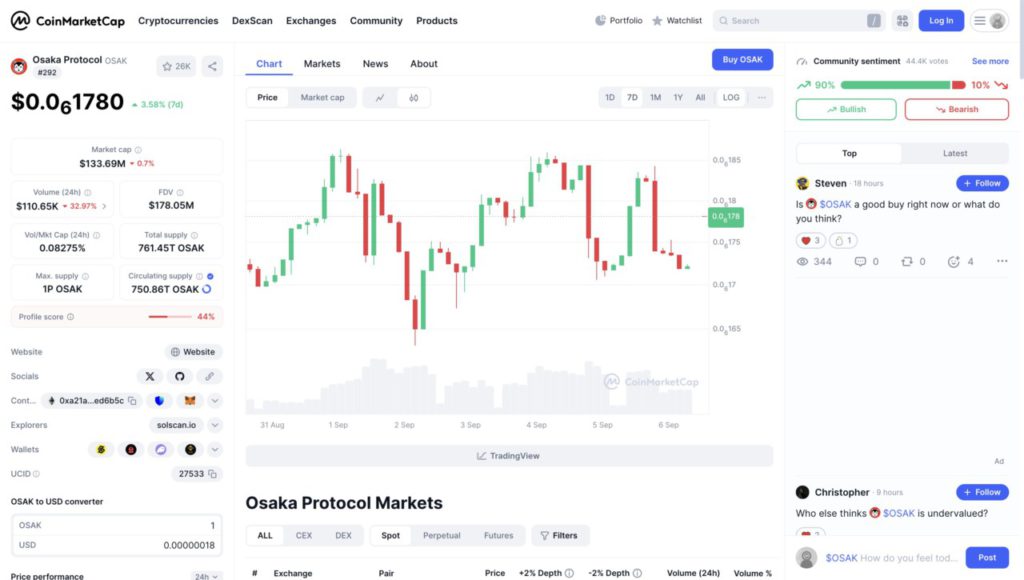
Task: Open OSAK's X profile icon
Action: (x=150, y=376)
